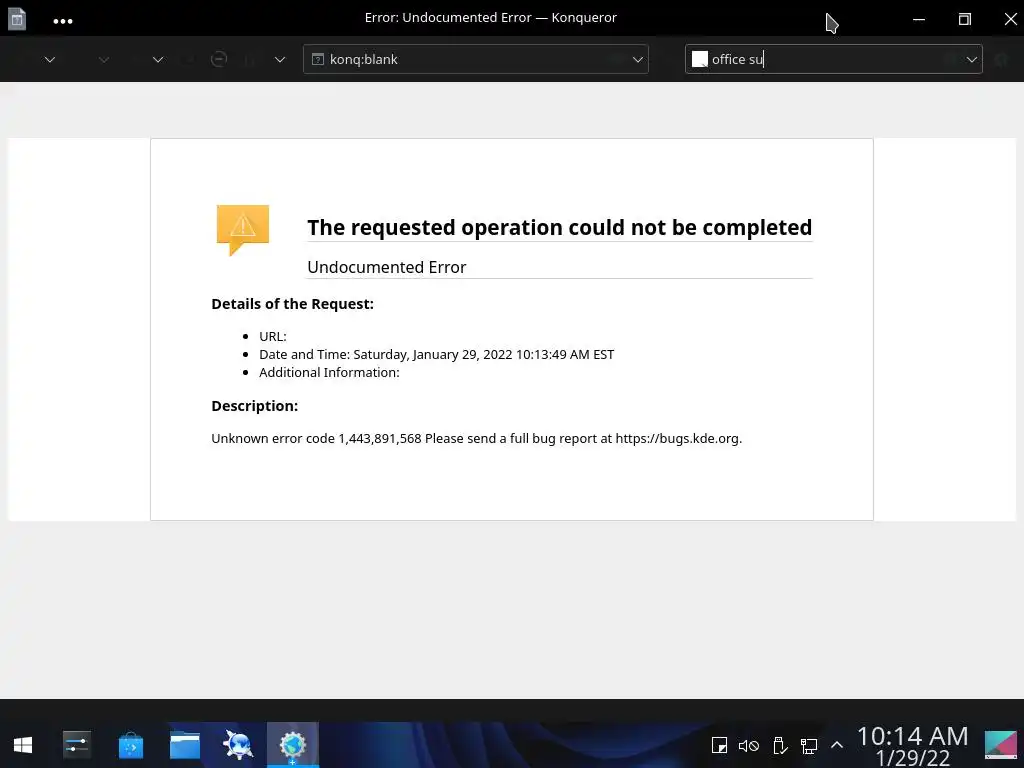The width and height of the screenshot is (1024, 768).
Task: Open the Start menu launcher in taskbar
Action: tap(23, 744)
